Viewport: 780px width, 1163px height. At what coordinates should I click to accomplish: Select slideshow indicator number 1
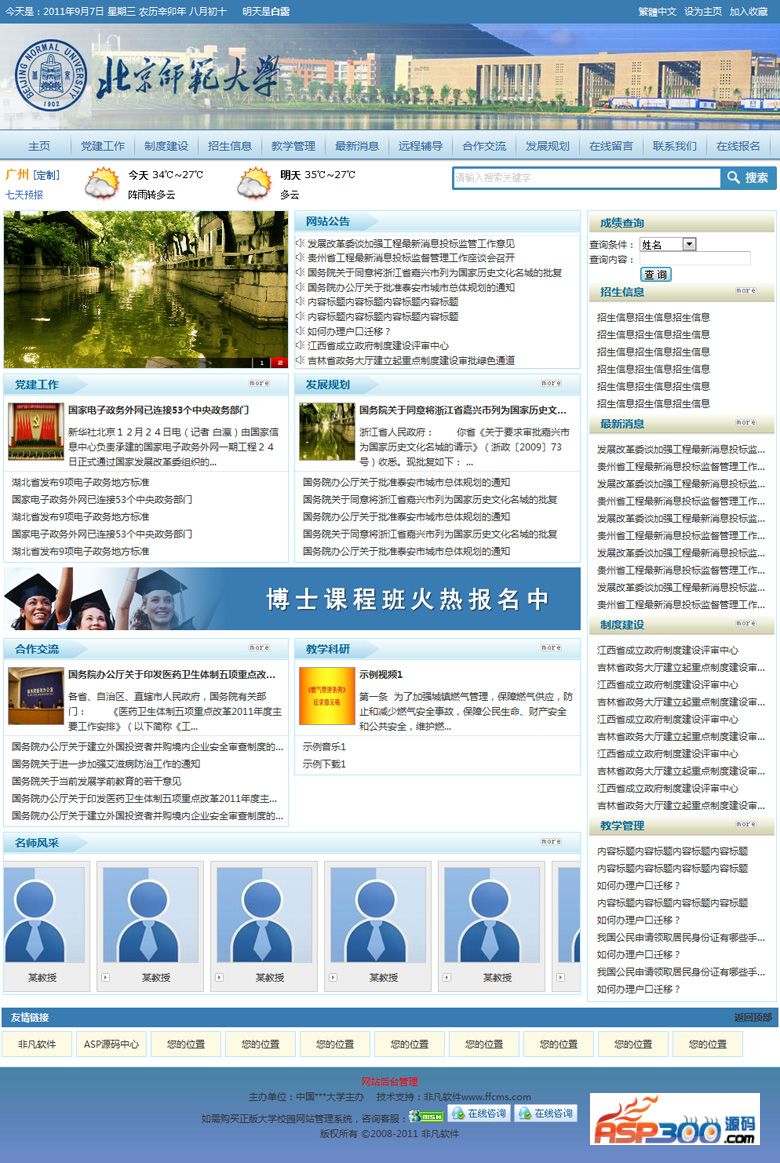click(x=262, y=363)
